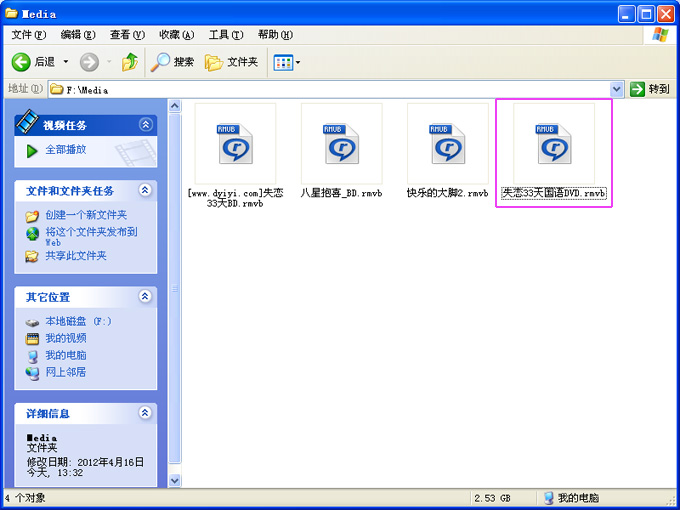This screenshot has height=510, width=680.
Task: Click the 全部播放 link
Action: pos(66,150)
